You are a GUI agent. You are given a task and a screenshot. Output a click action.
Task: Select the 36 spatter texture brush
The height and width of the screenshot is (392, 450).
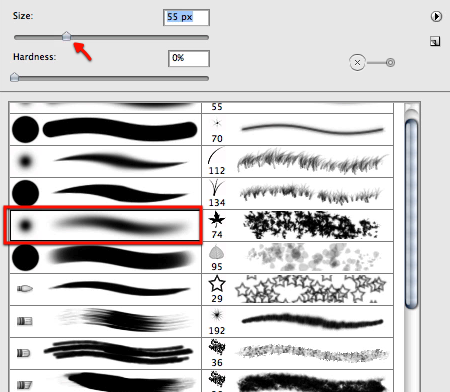tap(298, 353)
